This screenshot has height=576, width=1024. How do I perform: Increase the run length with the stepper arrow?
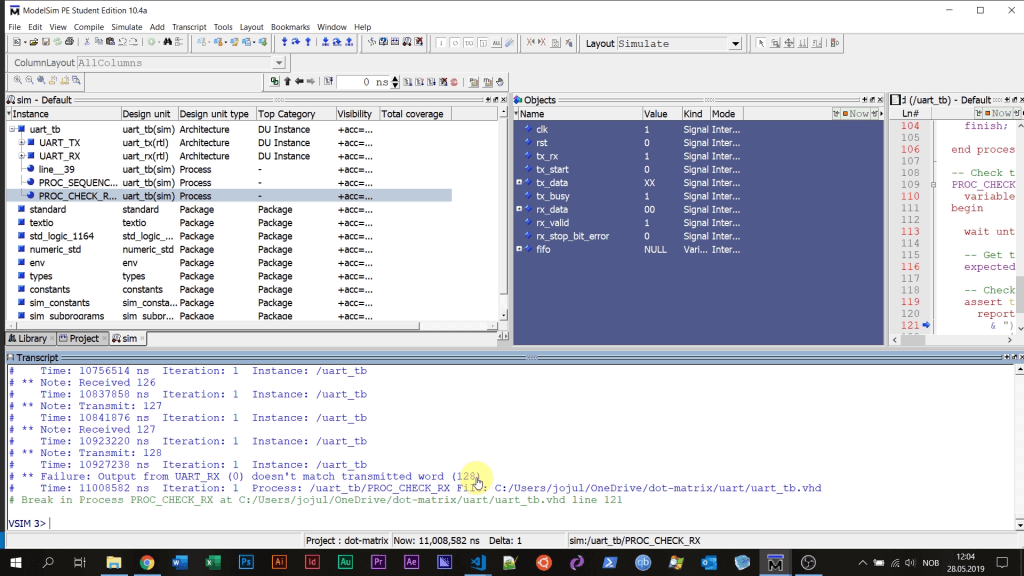pos(395,80)
